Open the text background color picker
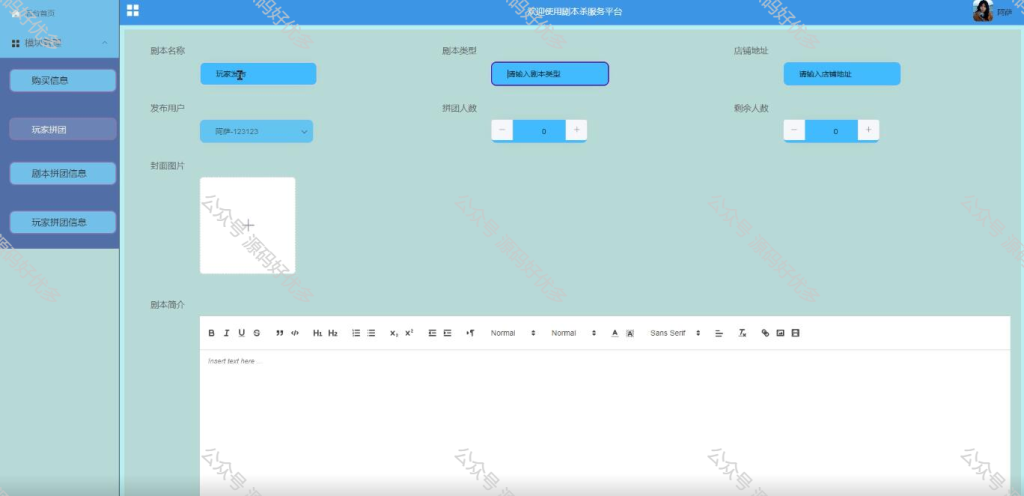This screenshot has height=496, width=1024. point(630,333)
